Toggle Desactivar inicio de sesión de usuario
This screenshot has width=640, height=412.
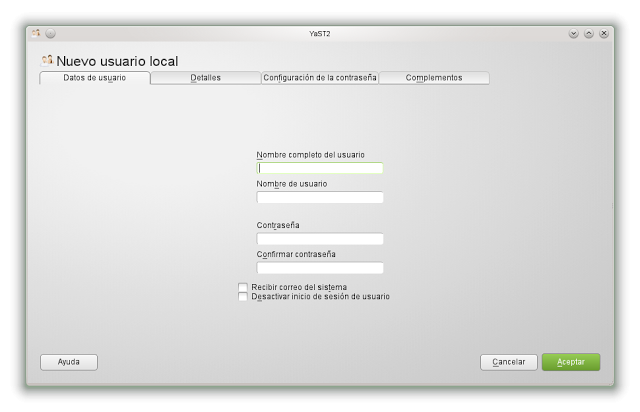(x=243, y=297)
